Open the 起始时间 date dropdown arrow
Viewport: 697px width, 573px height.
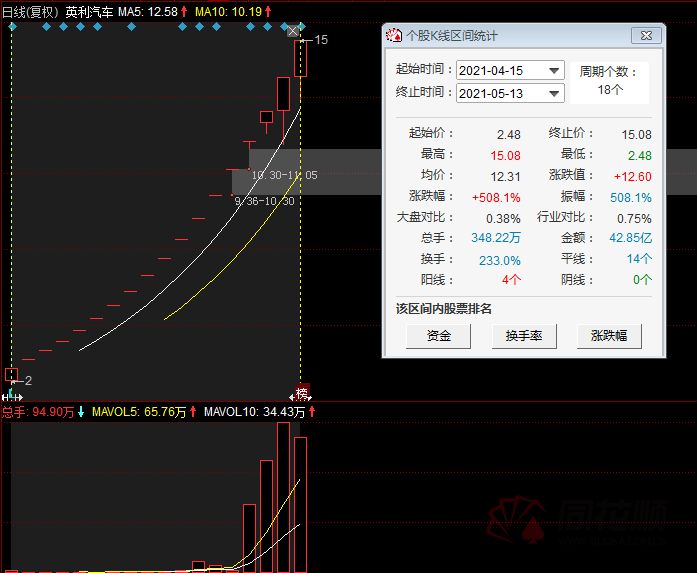point(554,71)
